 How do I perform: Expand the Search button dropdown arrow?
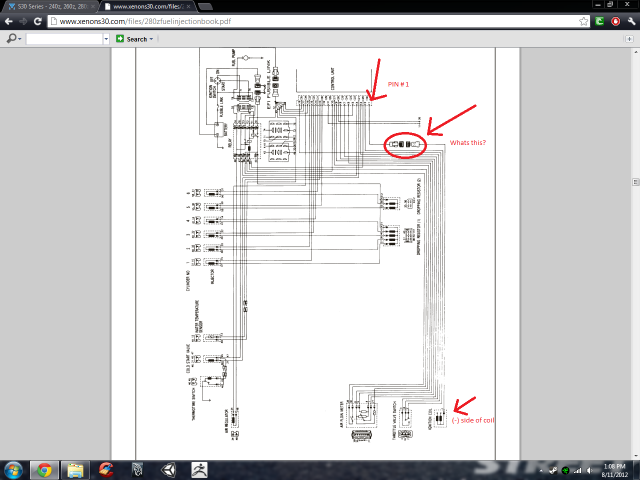point(152,39)
